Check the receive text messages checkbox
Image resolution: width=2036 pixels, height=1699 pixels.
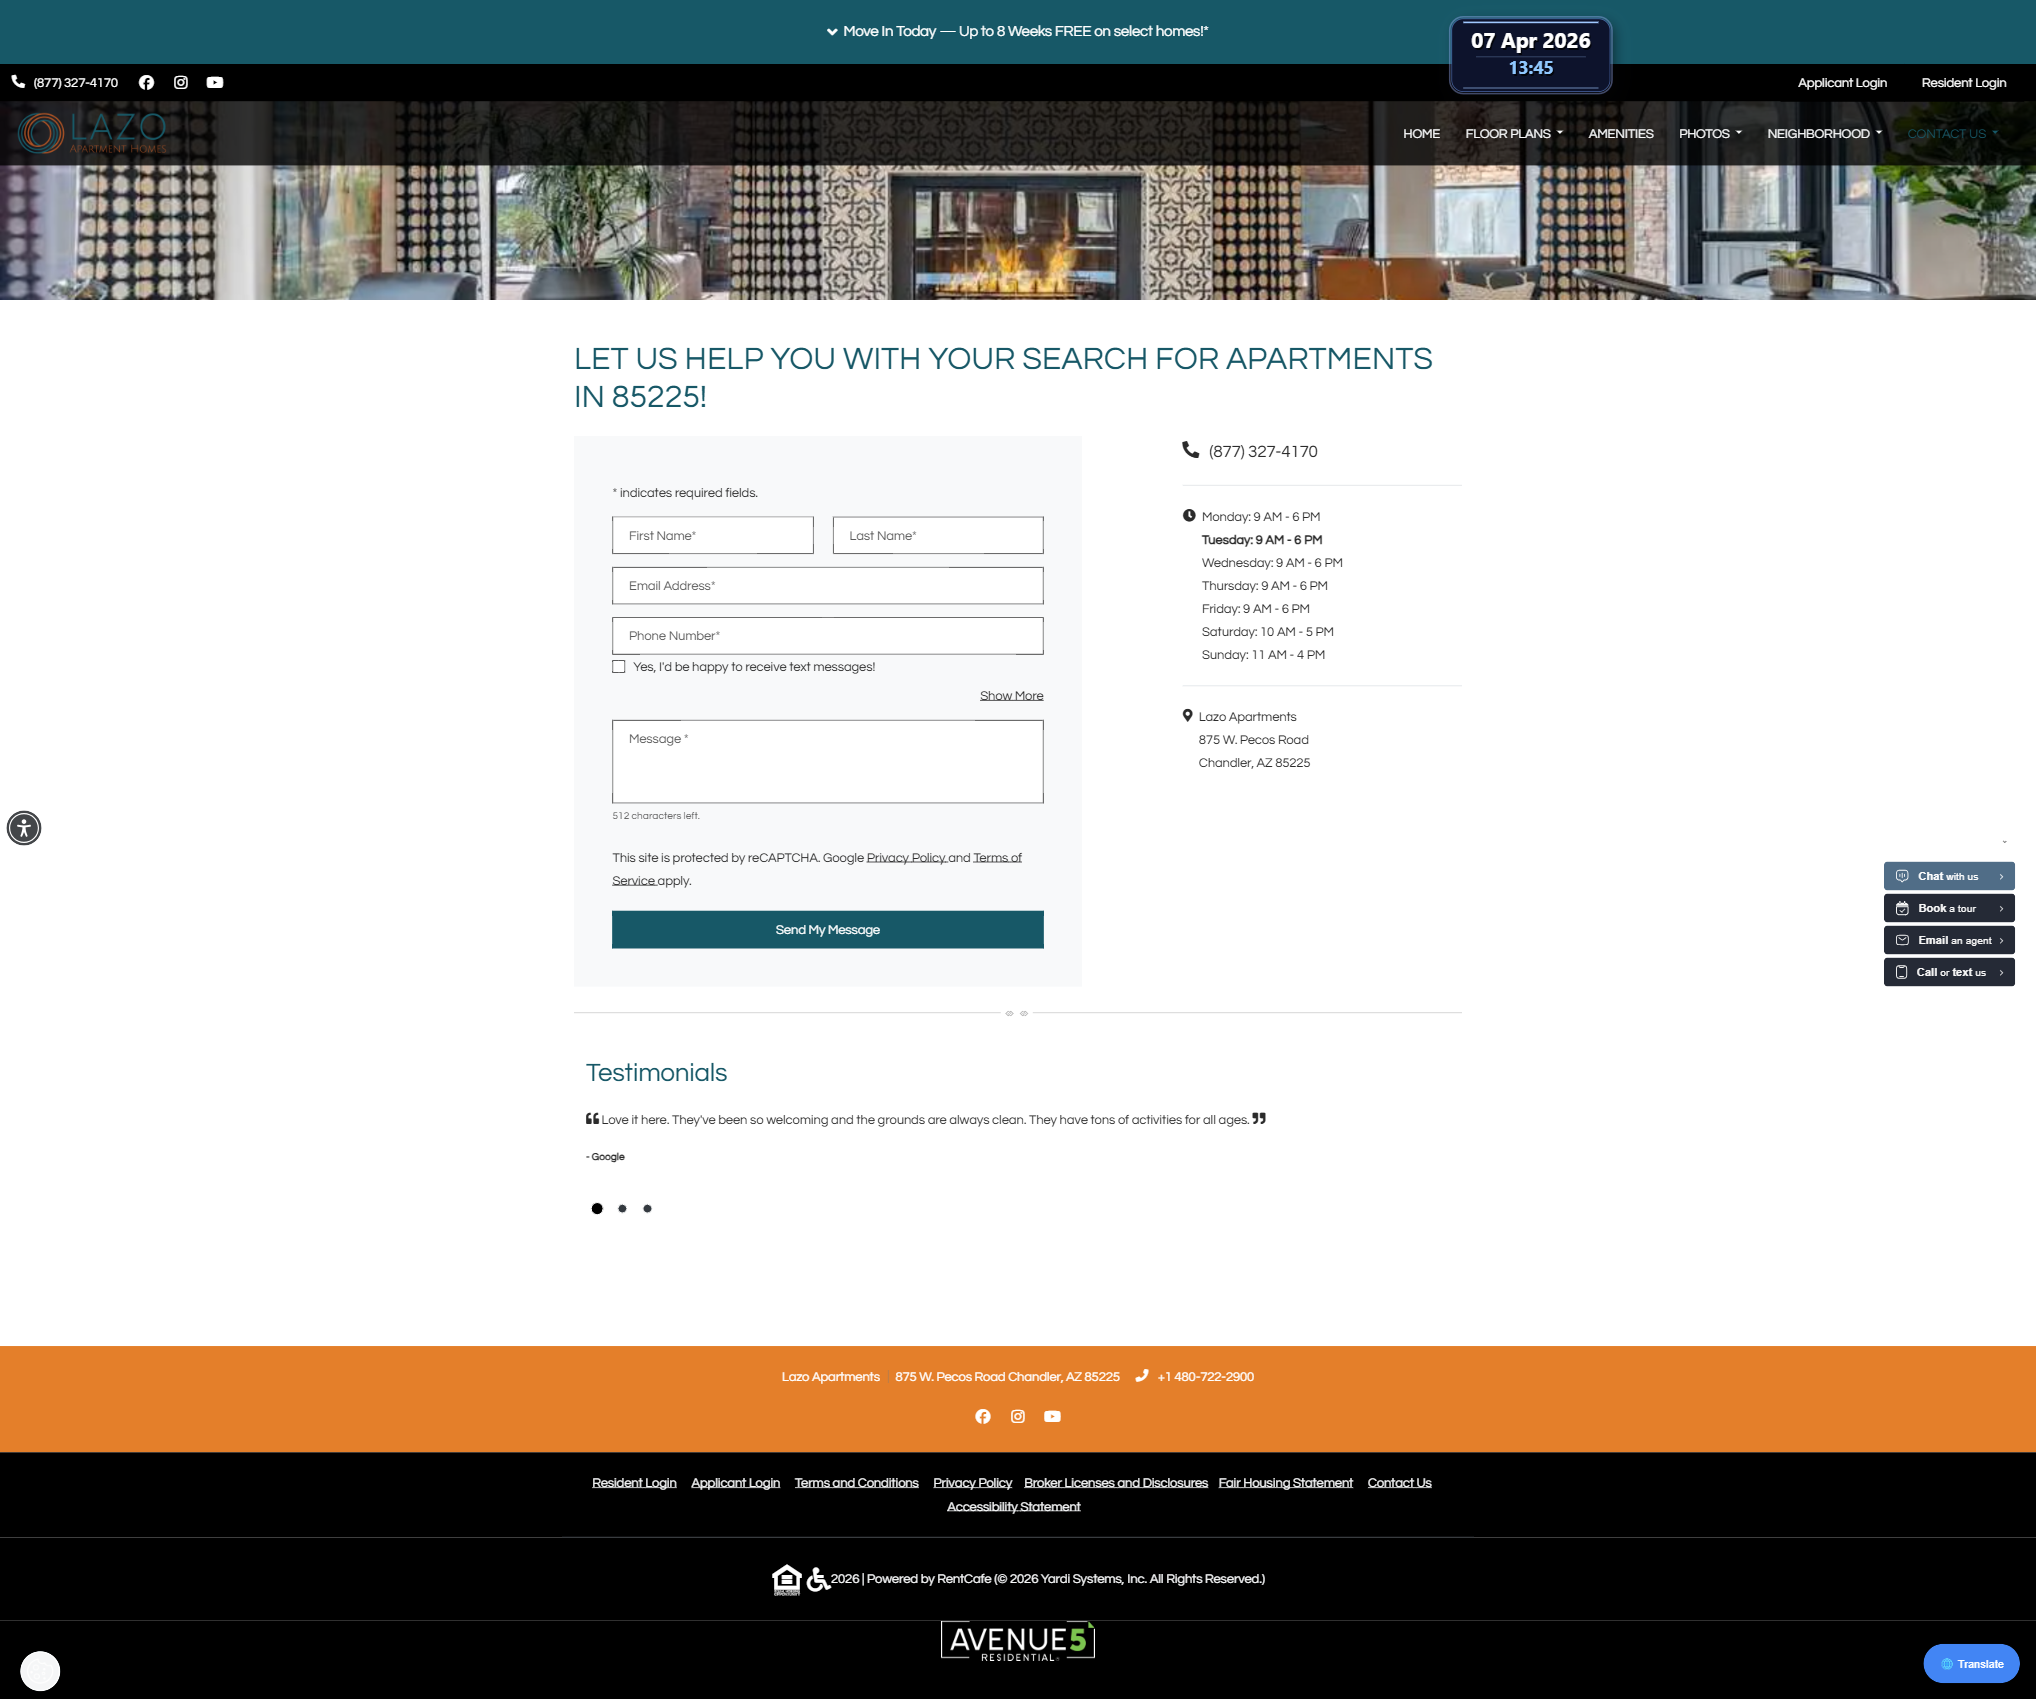[x=619, y=667]
